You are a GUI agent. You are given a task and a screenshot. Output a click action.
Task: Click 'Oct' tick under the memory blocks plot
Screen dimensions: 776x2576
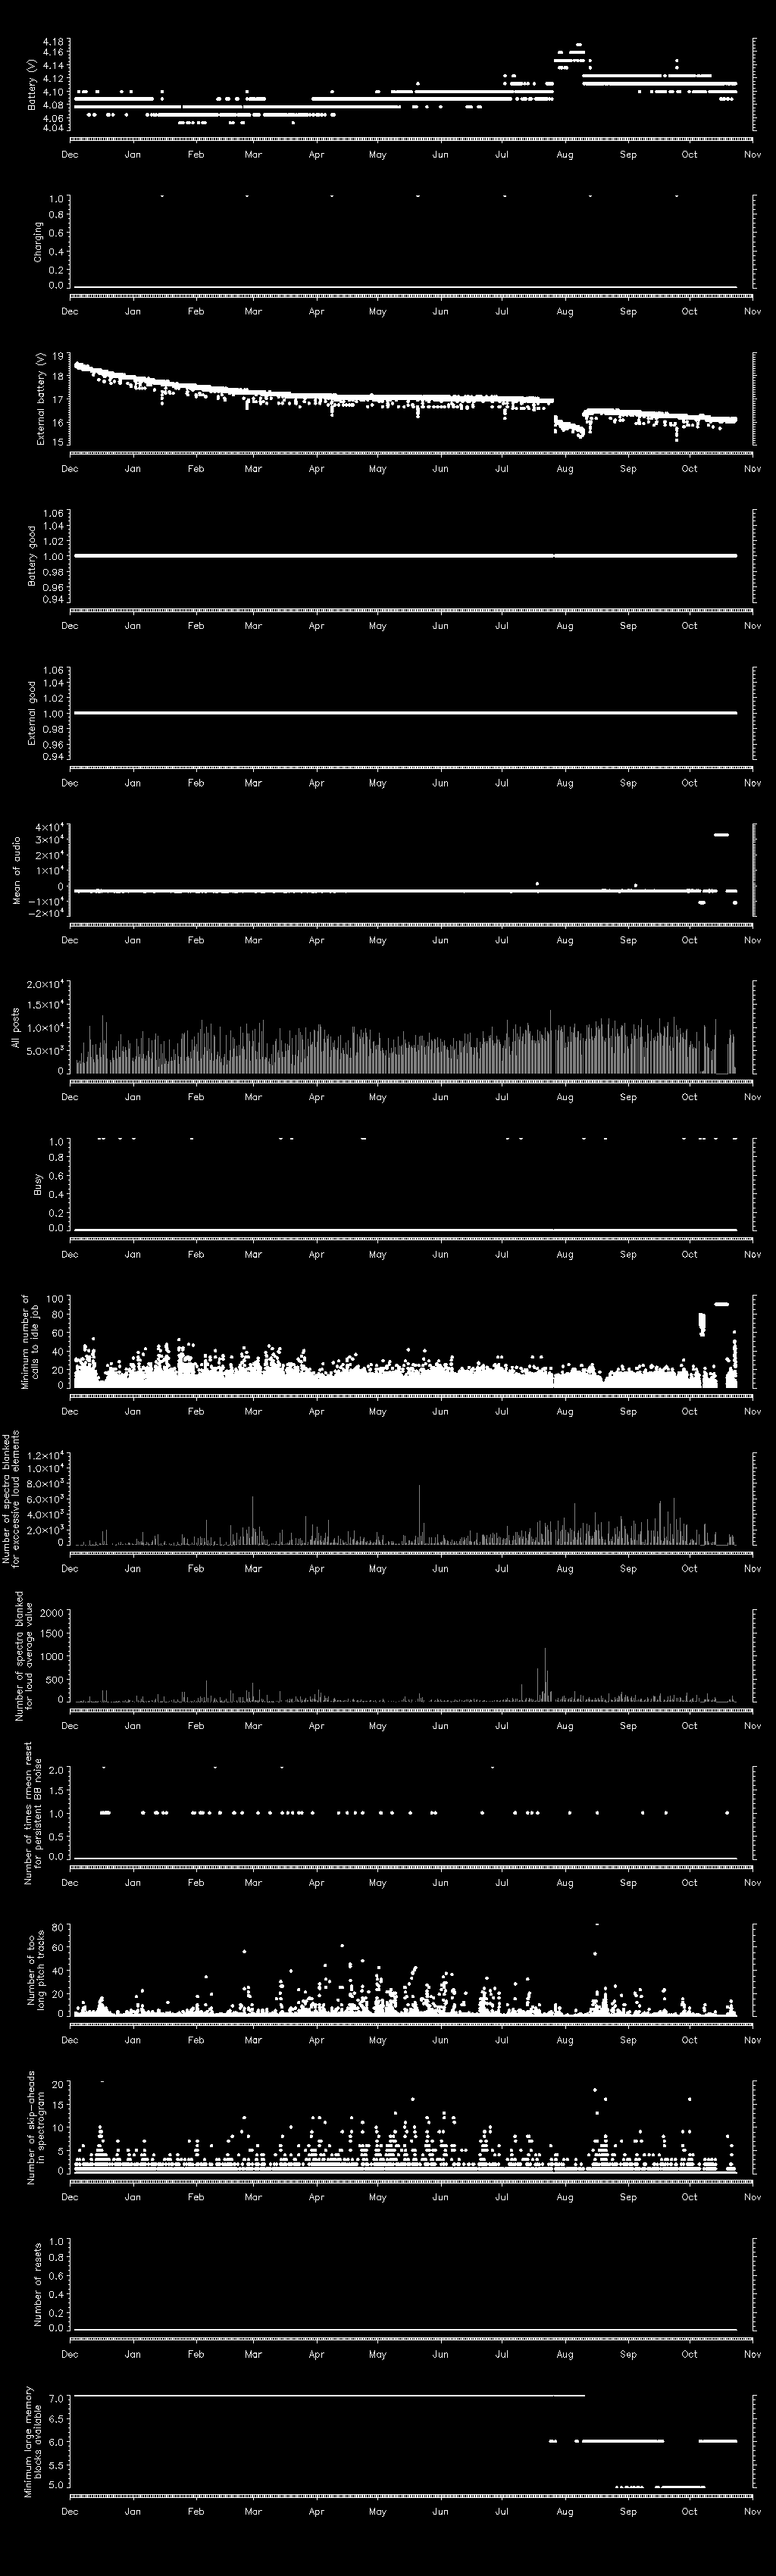690,2511
